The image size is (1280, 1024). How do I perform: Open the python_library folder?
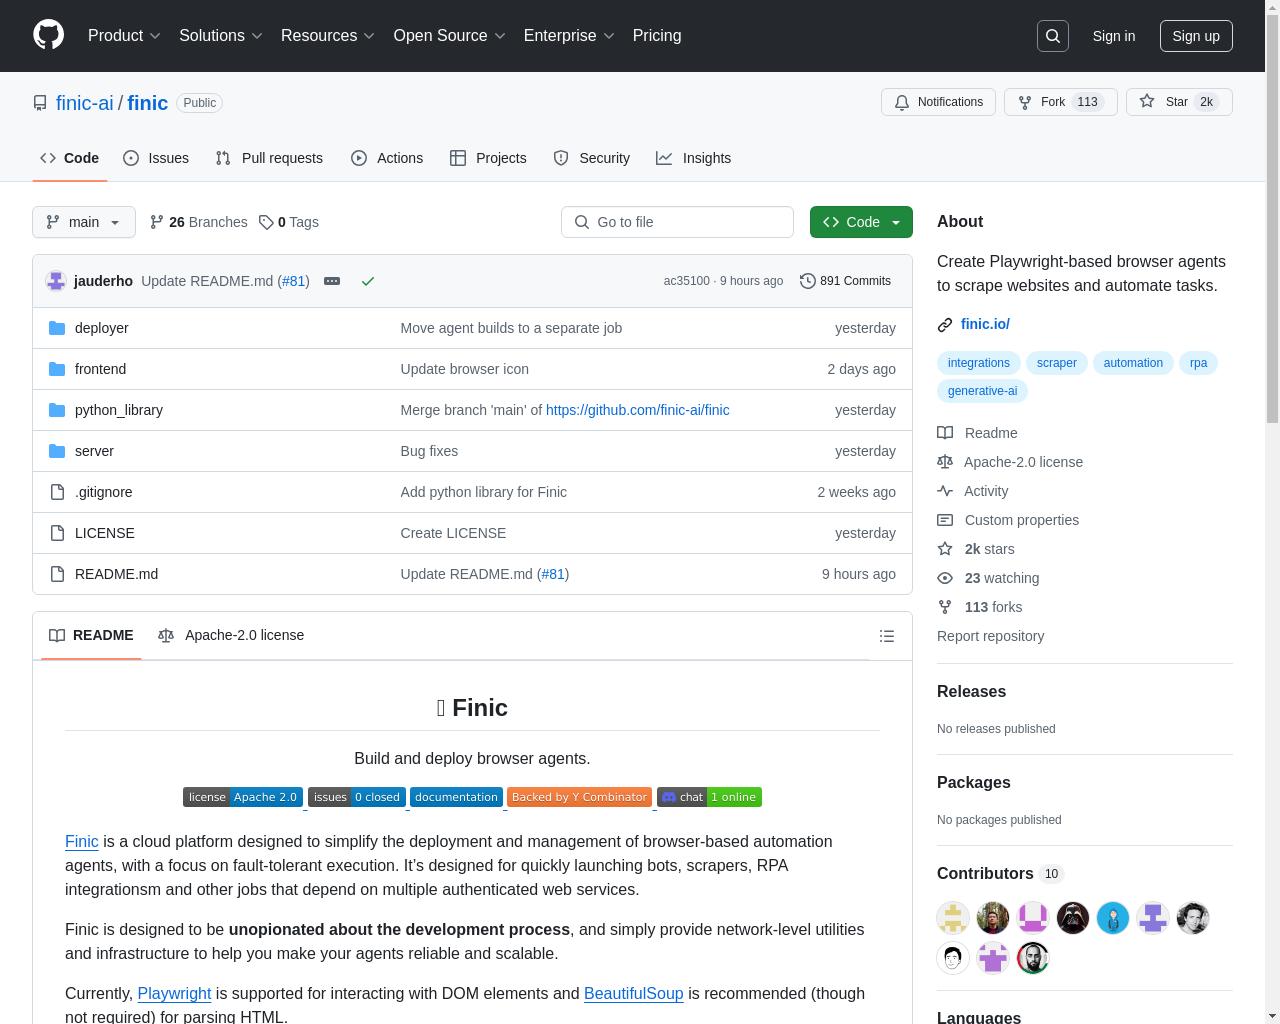pos(119,410)
